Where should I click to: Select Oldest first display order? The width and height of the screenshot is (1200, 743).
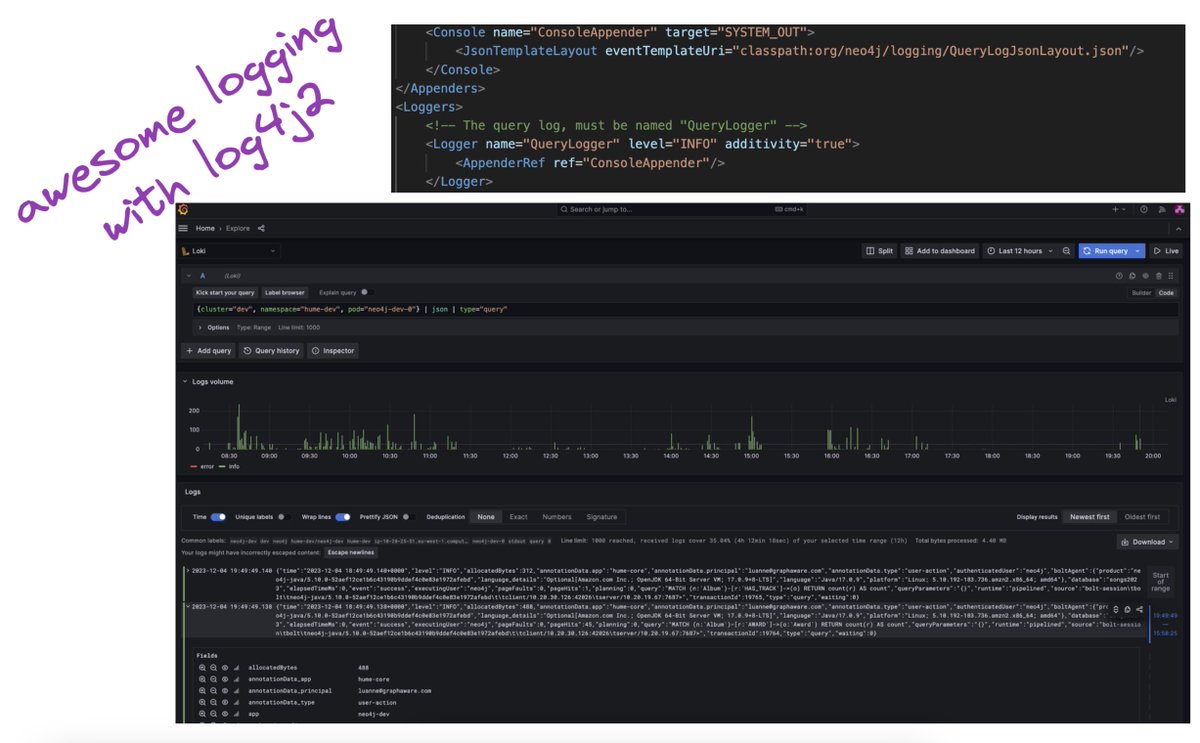pos(1142,517)
